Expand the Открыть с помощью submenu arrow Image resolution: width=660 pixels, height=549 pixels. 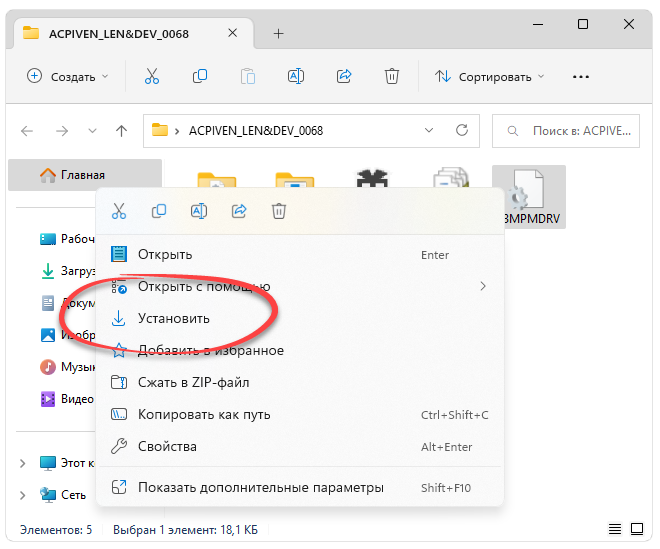(483, 286)
